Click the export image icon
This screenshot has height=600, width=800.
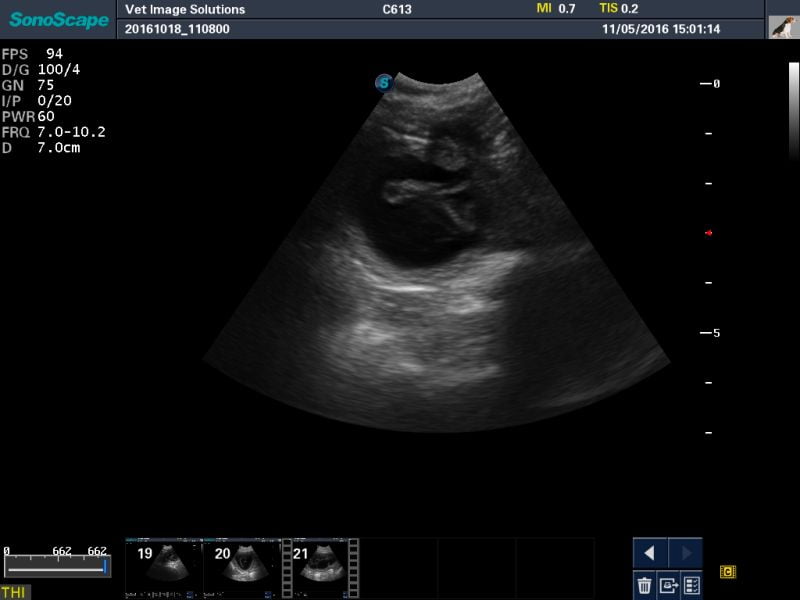point(668,585)
